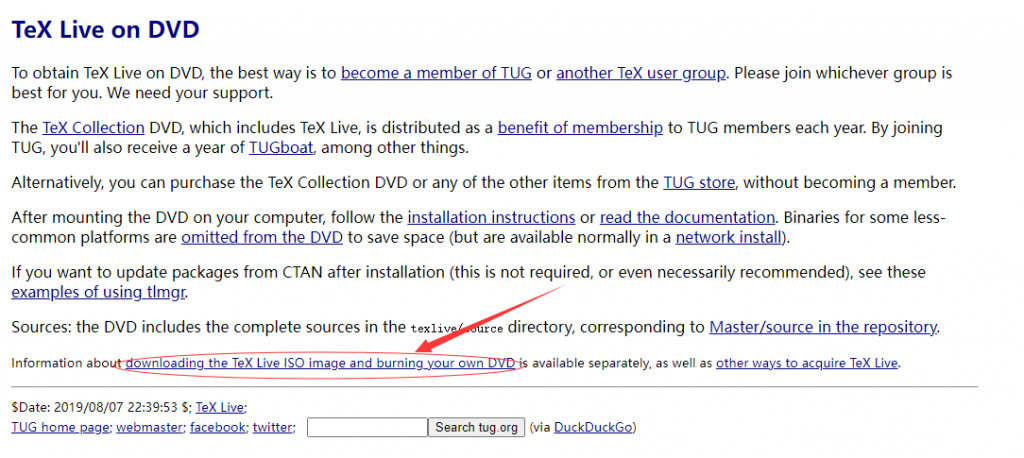Follow 'other ways to acquire TeX Live' link

tap(807, 363)
